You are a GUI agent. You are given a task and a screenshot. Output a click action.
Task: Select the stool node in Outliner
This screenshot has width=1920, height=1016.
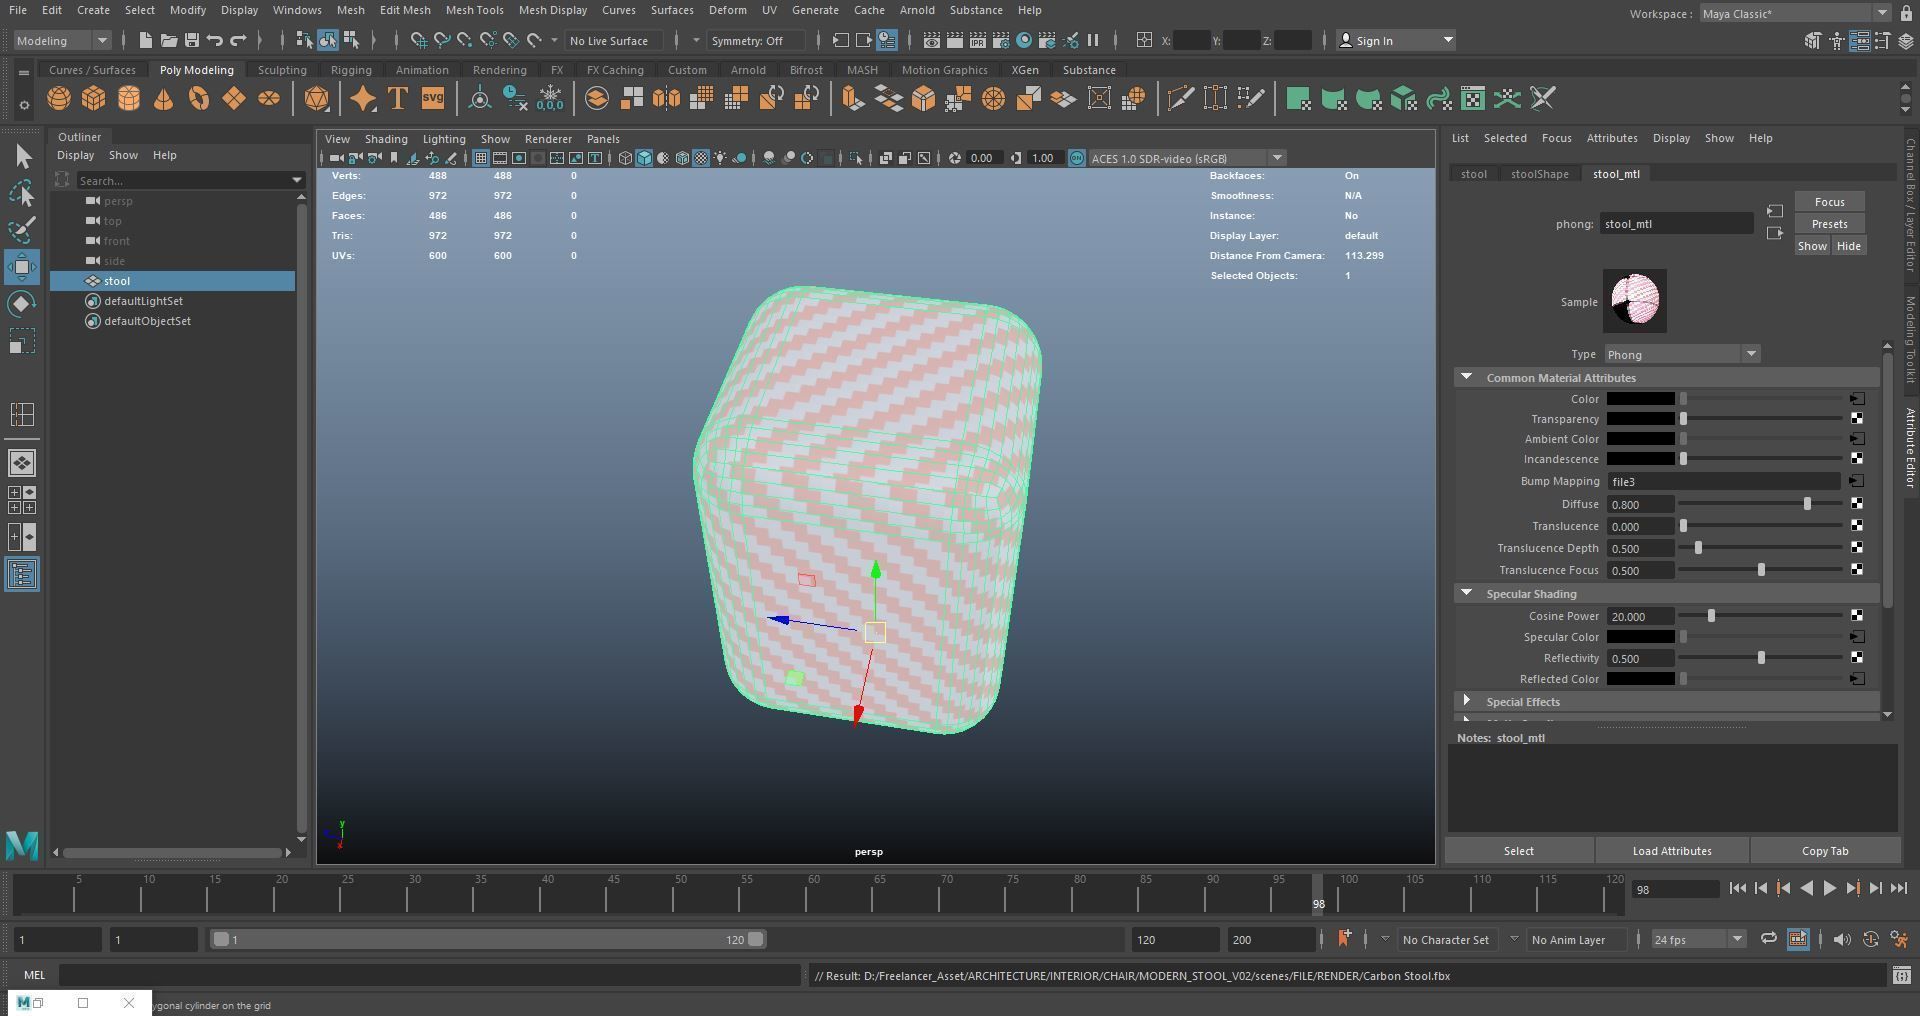click(x=173, y=281)
